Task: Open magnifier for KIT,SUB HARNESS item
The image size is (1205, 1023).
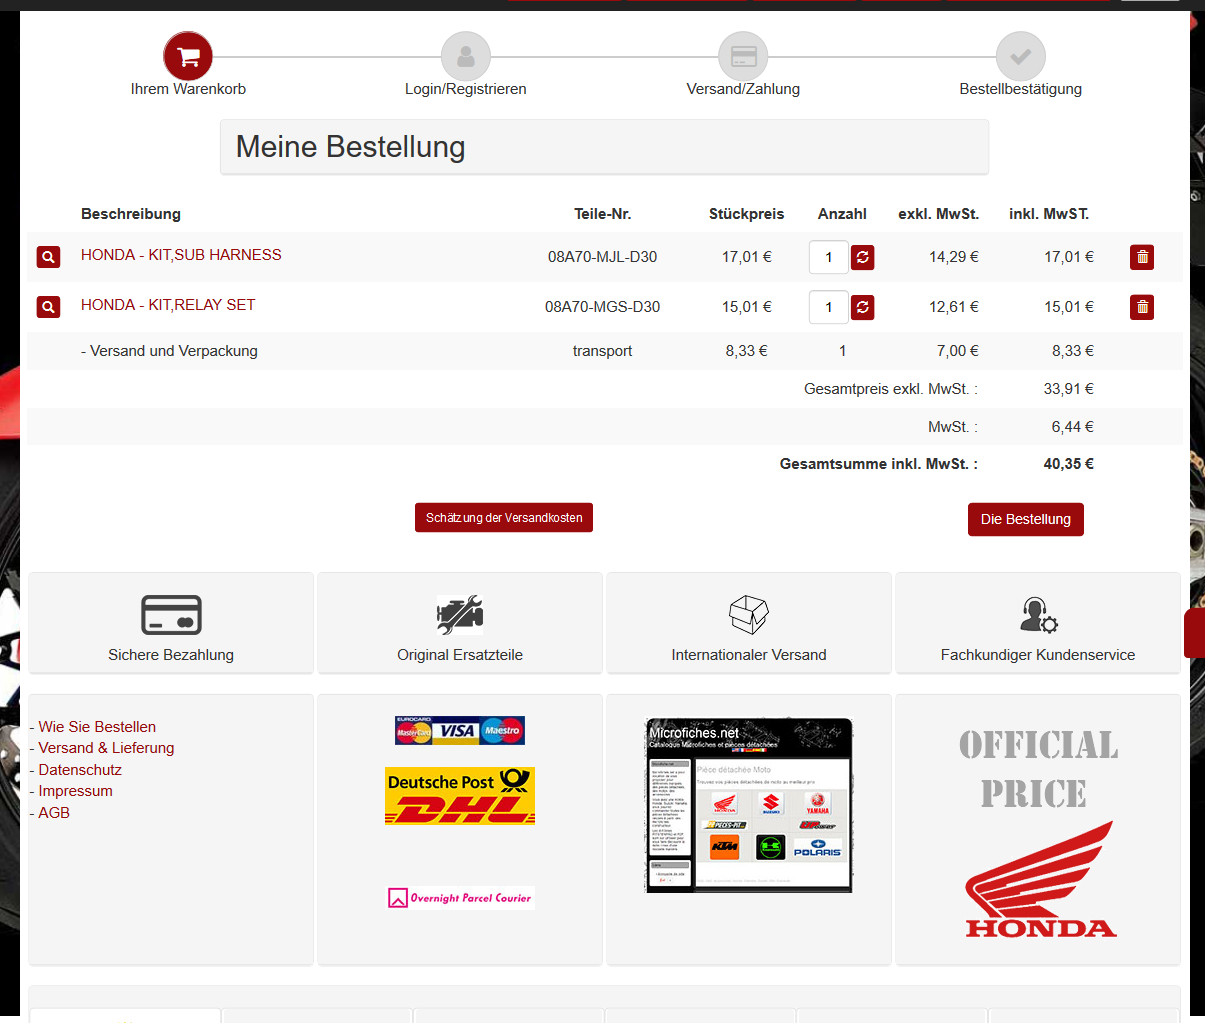Action: click(x=48, y=257)
